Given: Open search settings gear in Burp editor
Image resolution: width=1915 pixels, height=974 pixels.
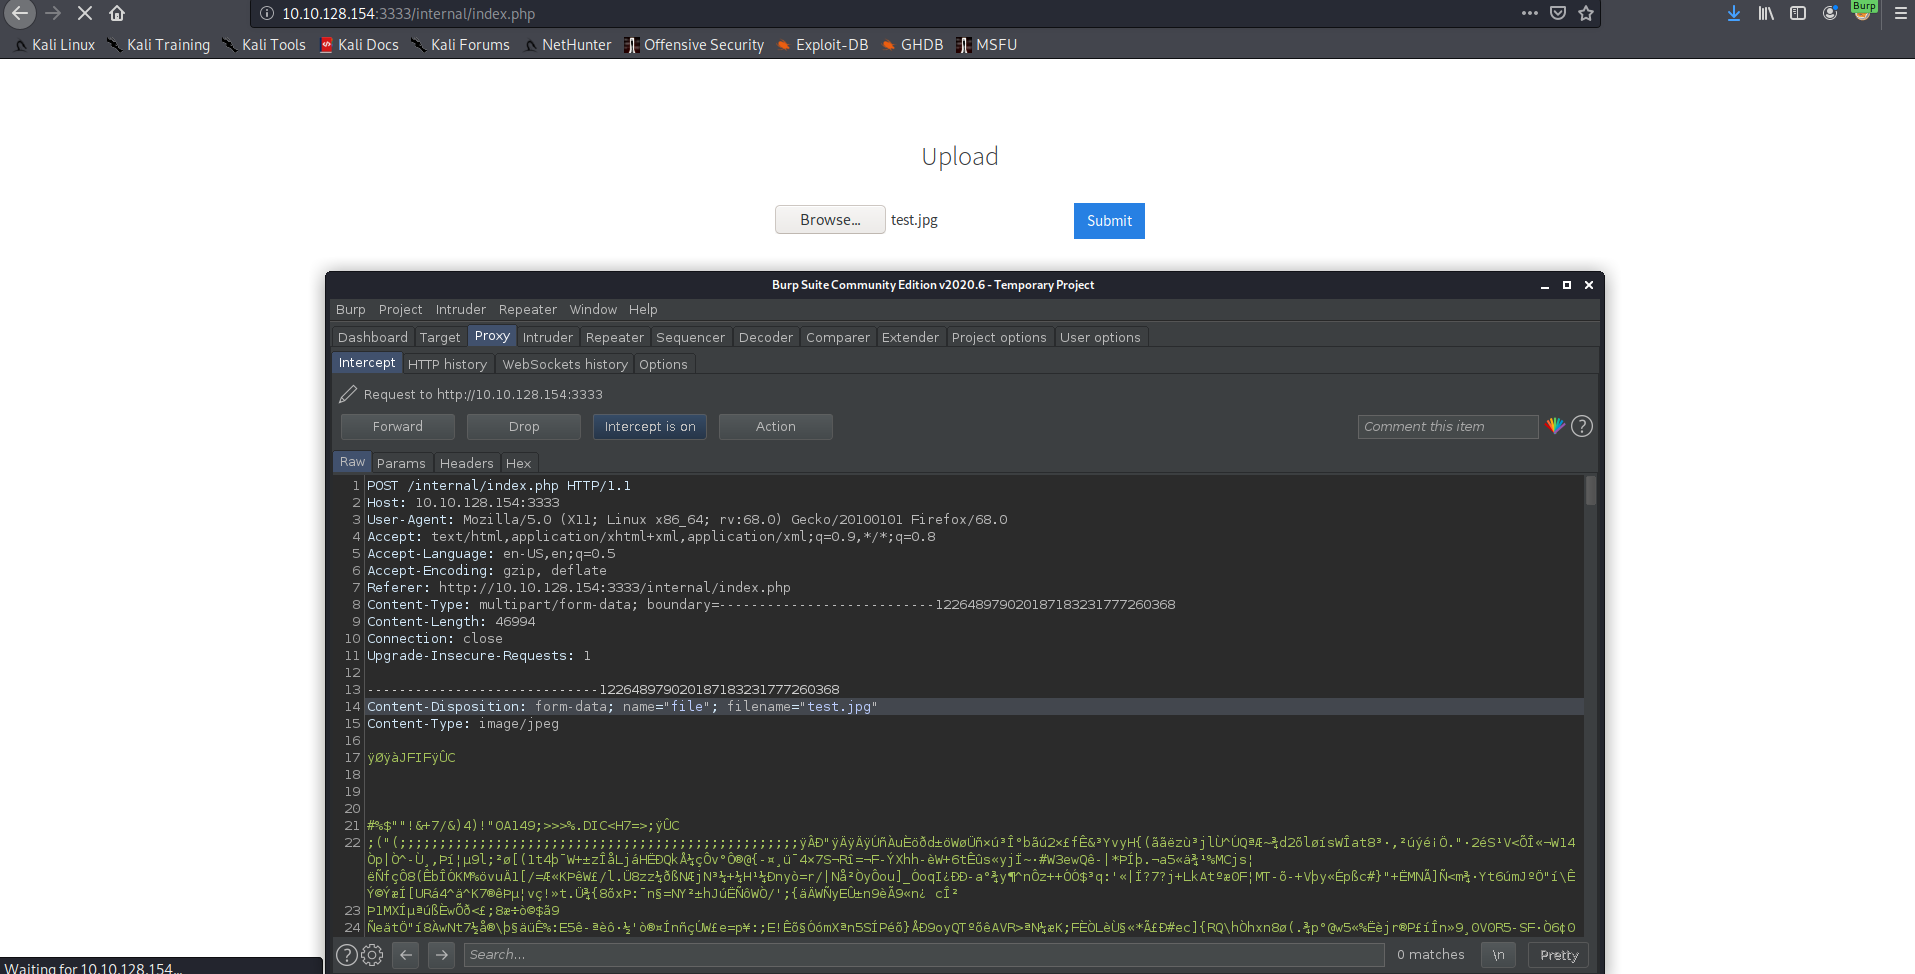Looking at the screenshot, I should 372,955.
